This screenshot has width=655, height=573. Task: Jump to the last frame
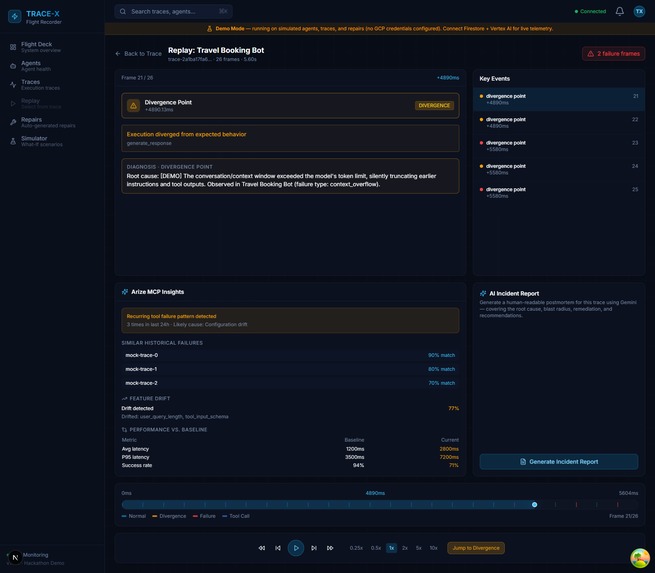[330, 548]
